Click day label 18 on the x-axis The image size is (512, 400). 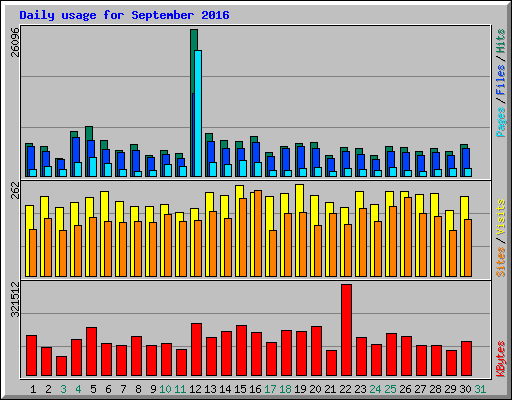tap(285, 389)
